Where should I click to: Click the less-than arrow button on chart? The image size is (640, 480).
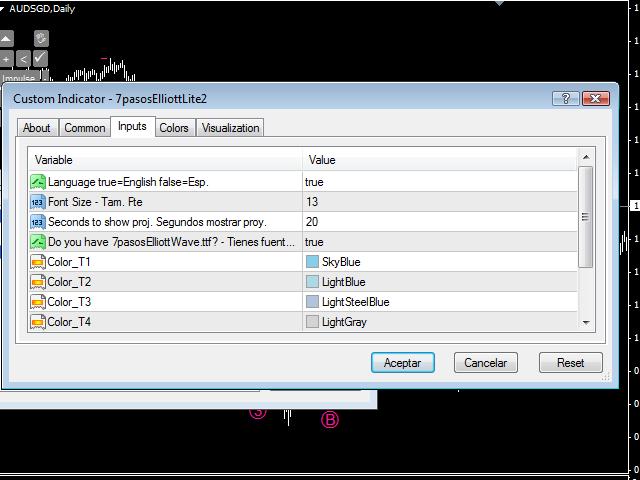[x=23, y=59]
